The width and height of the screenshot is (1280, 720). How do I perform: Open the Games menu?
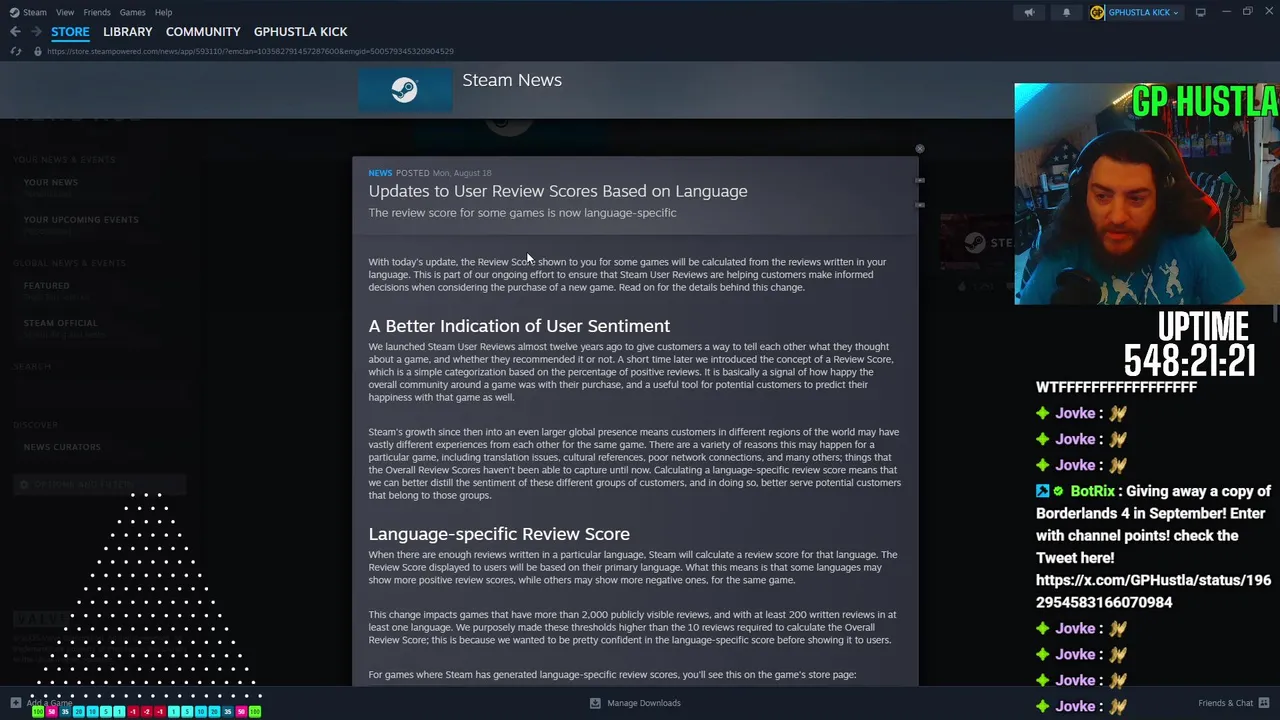tap(132, 12)
